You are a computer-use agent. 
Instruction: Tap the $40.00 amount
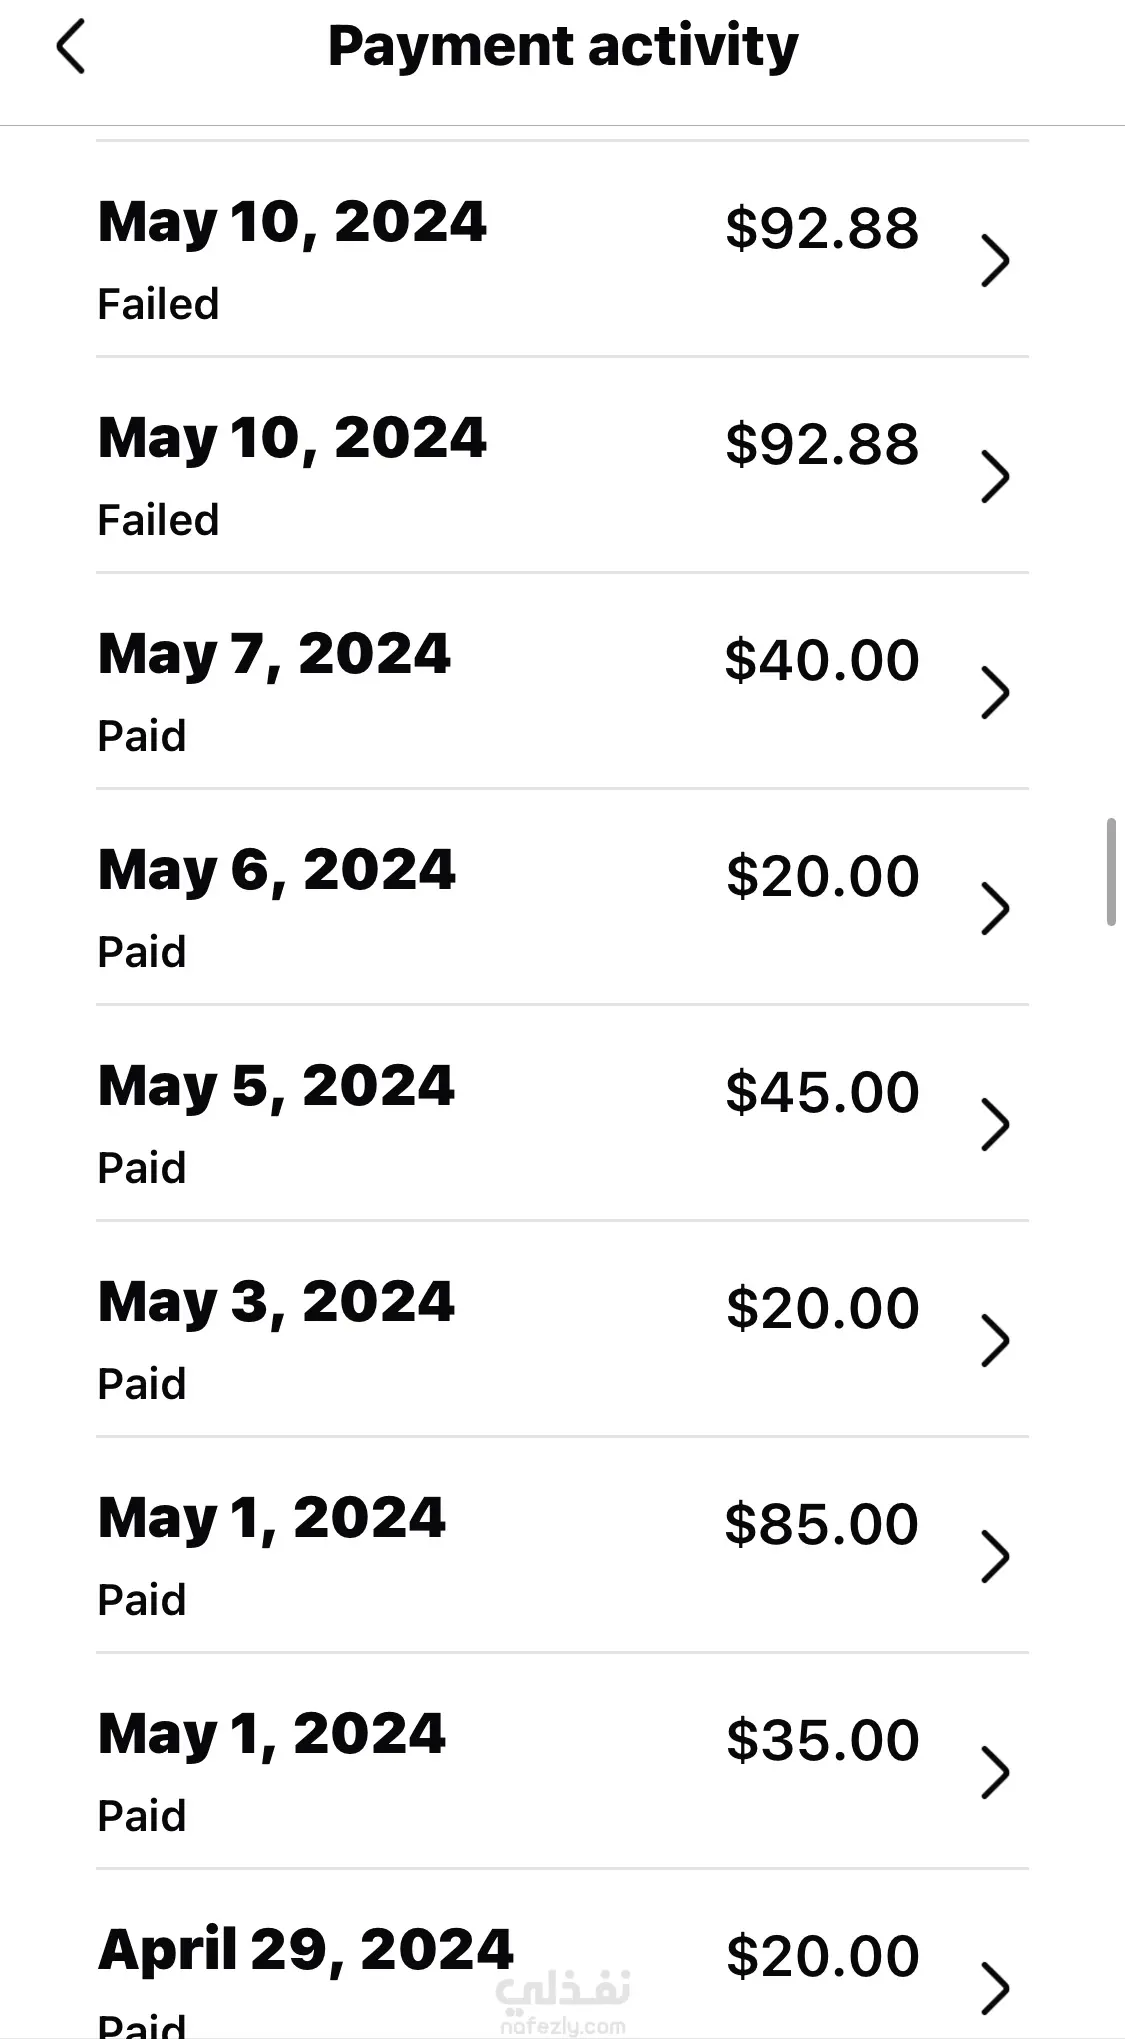click(821, 660)
